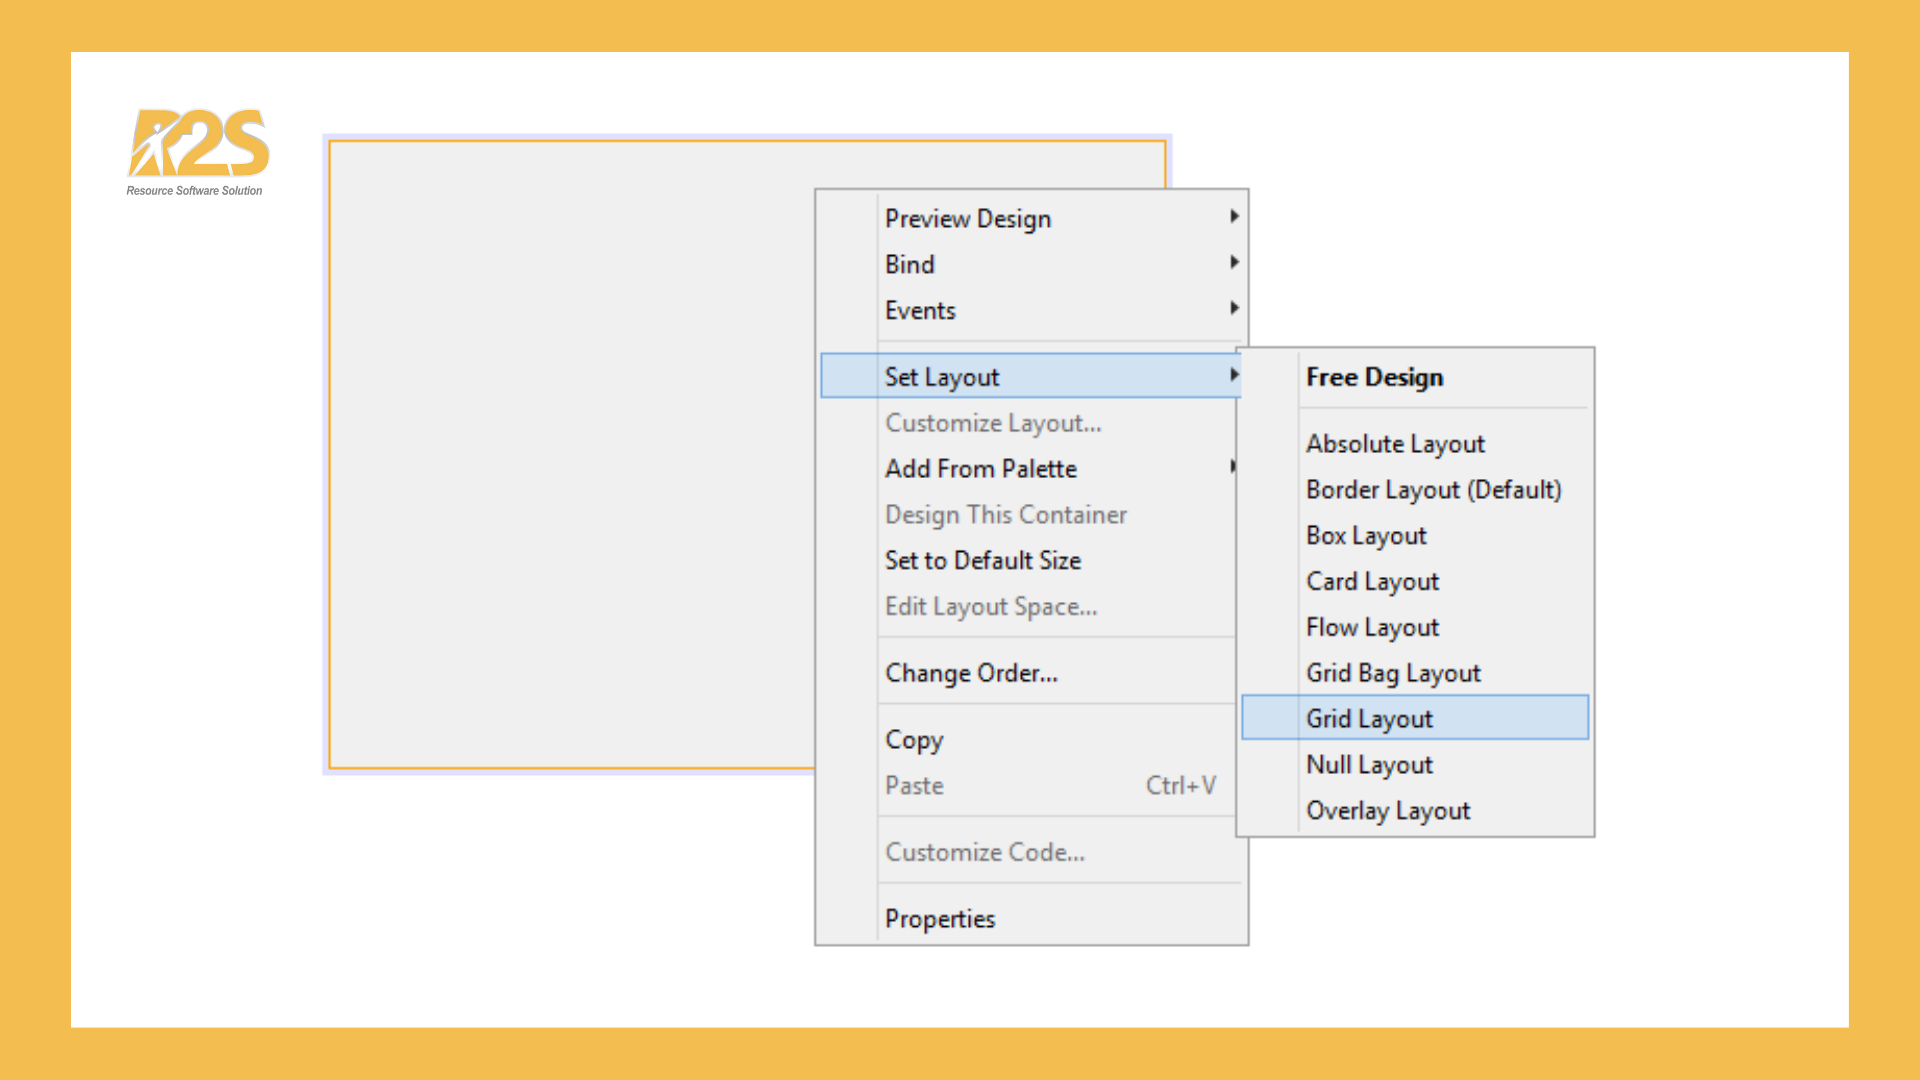The image size is (1920, 1080).
Task: Choose Set to Default Size
Action: [983, 561]
